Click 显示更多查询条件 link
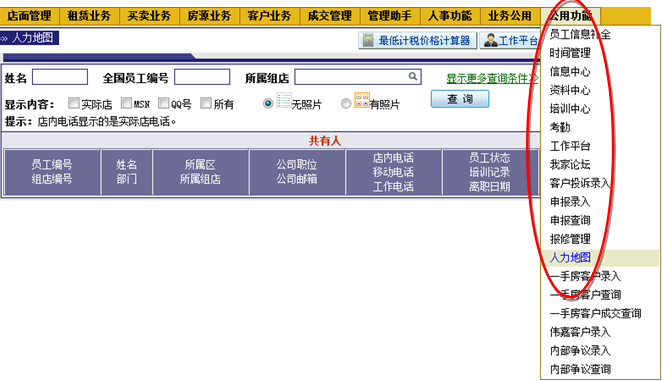Image resolution: width=662 pixels, height=381 pixels. click(492, 78)
